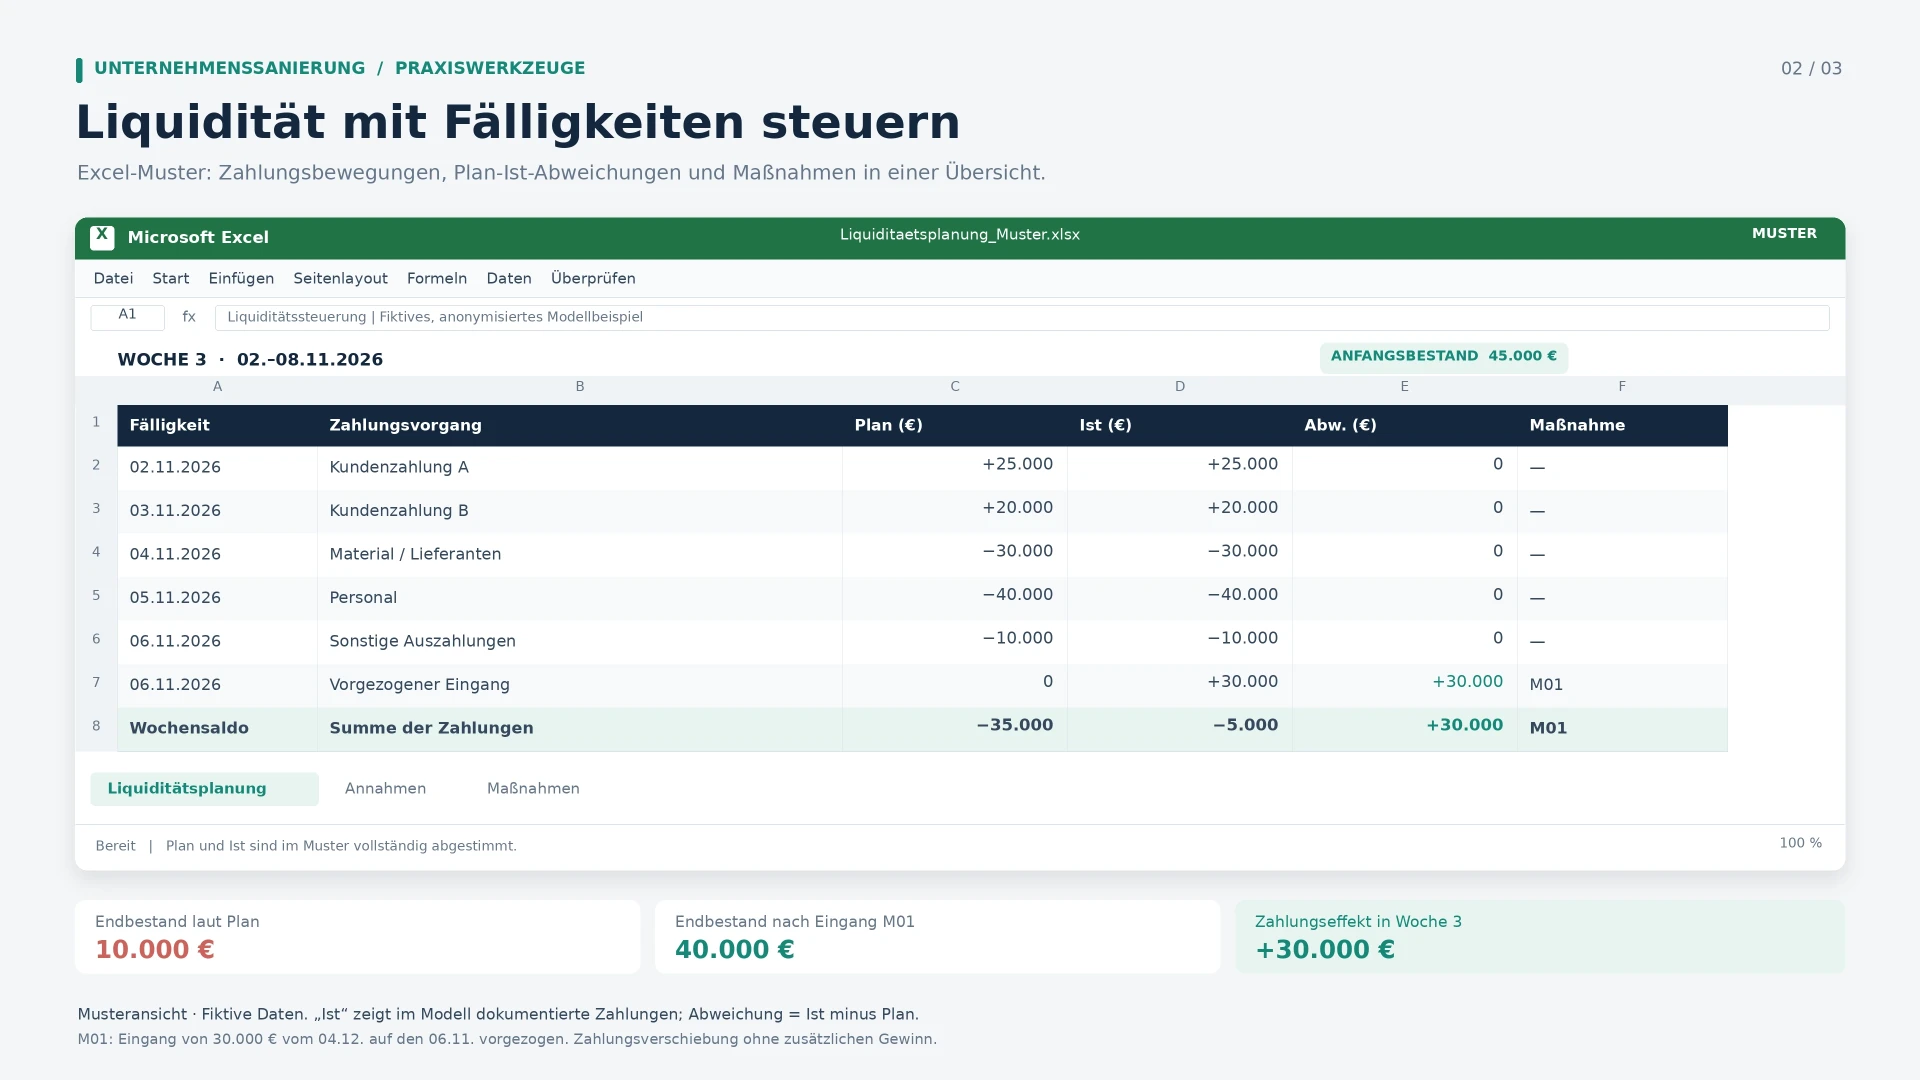Select row header 8
Screen dimensions: 1920x1080
click(x=96, y=727)
